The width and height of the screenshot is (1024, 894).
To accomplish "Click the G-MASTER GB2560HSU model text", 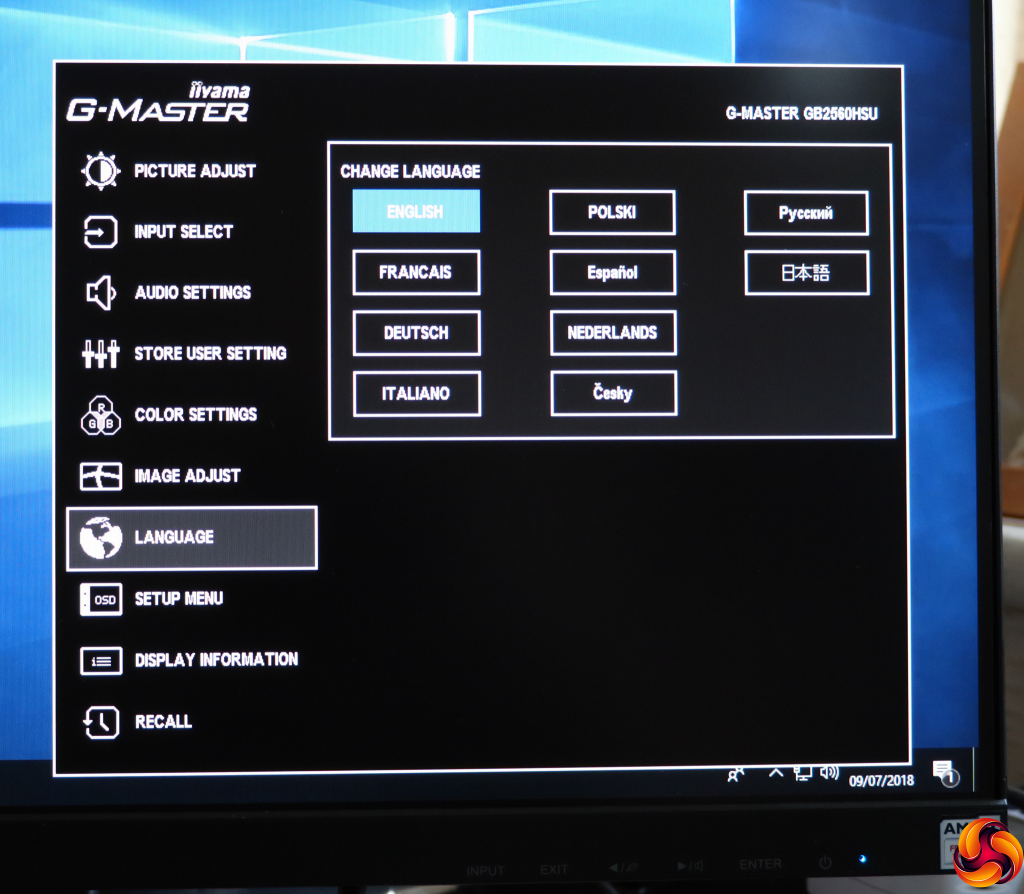I will [x=801, y=114].
